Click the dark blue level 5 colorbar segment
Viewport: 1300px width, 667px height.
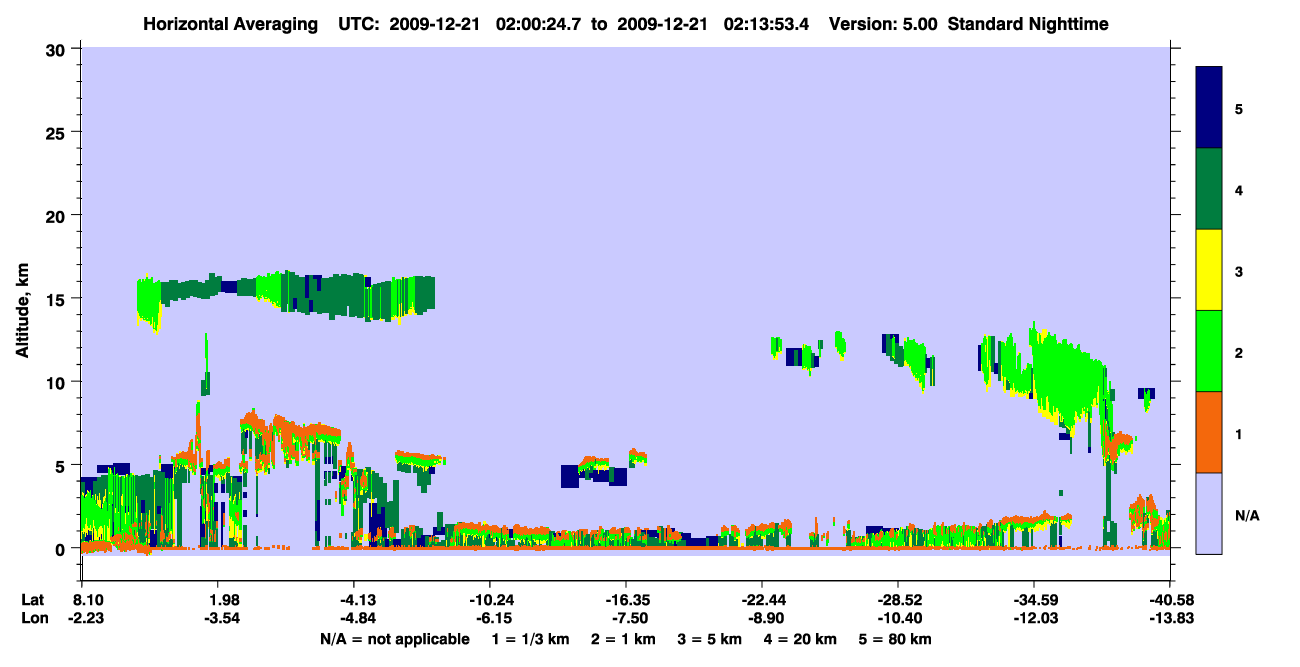pos(1209,108)
